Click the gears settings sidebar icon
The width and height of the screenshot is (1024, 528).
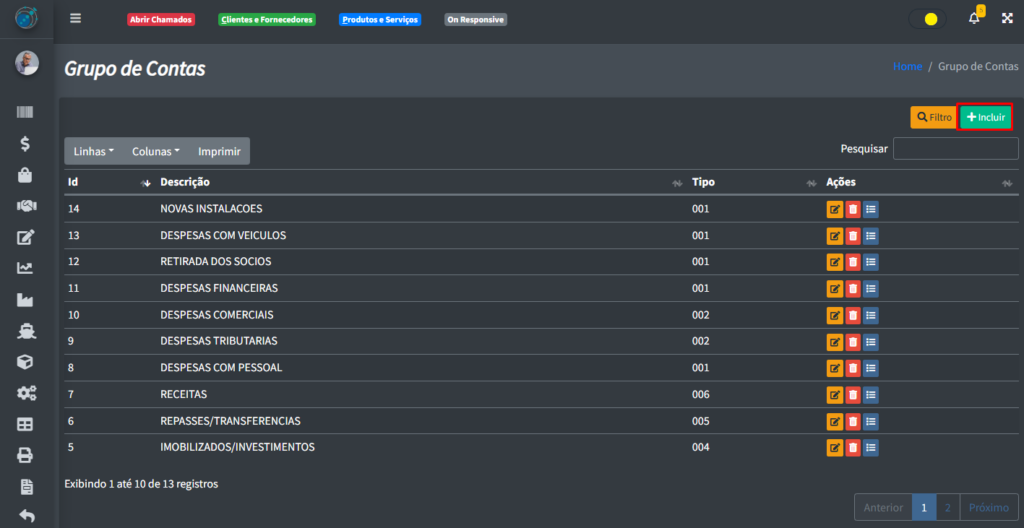click(x=26, y=393)
